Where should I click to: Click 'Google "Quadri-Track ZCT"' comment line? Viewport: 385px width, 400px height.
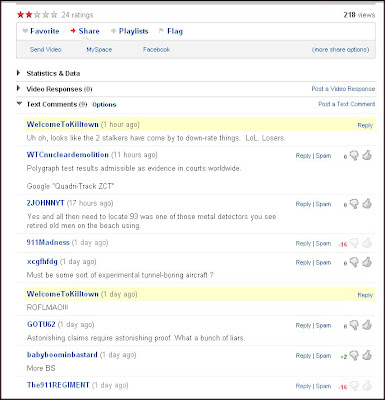click(x=70, y=186)
